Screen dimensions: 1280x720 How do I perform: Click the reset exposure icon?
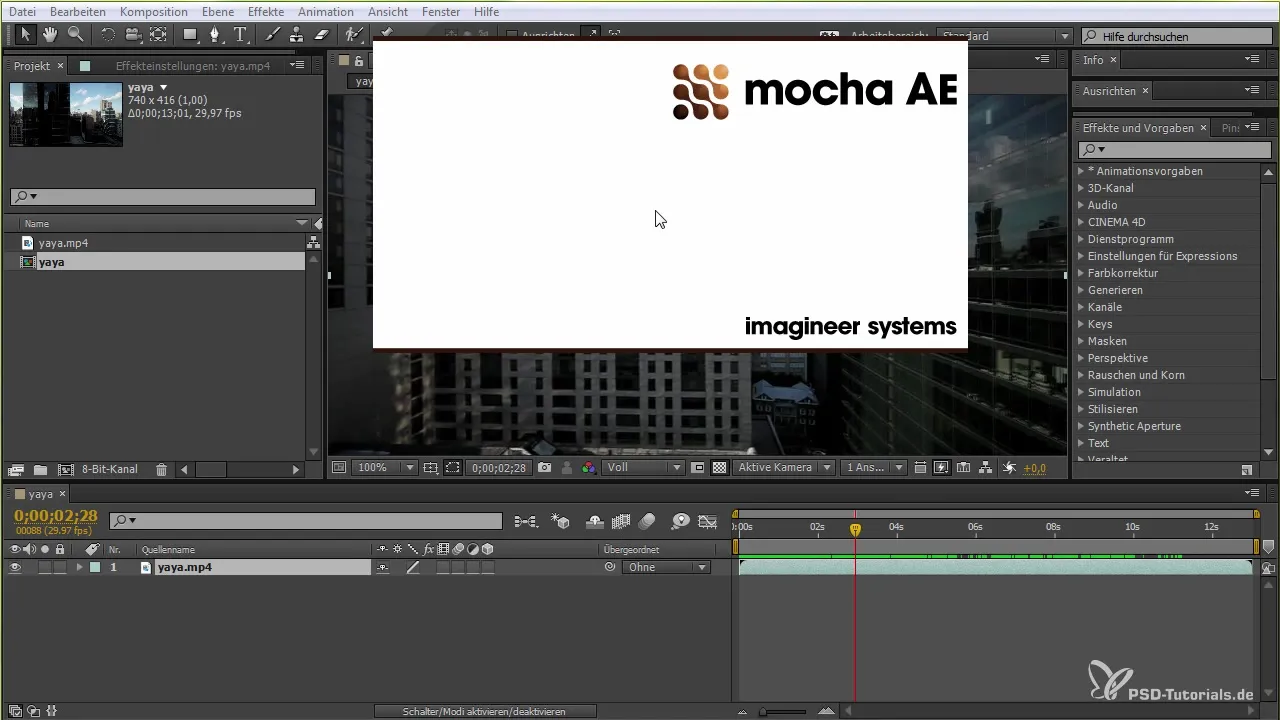pos(1009,467)
